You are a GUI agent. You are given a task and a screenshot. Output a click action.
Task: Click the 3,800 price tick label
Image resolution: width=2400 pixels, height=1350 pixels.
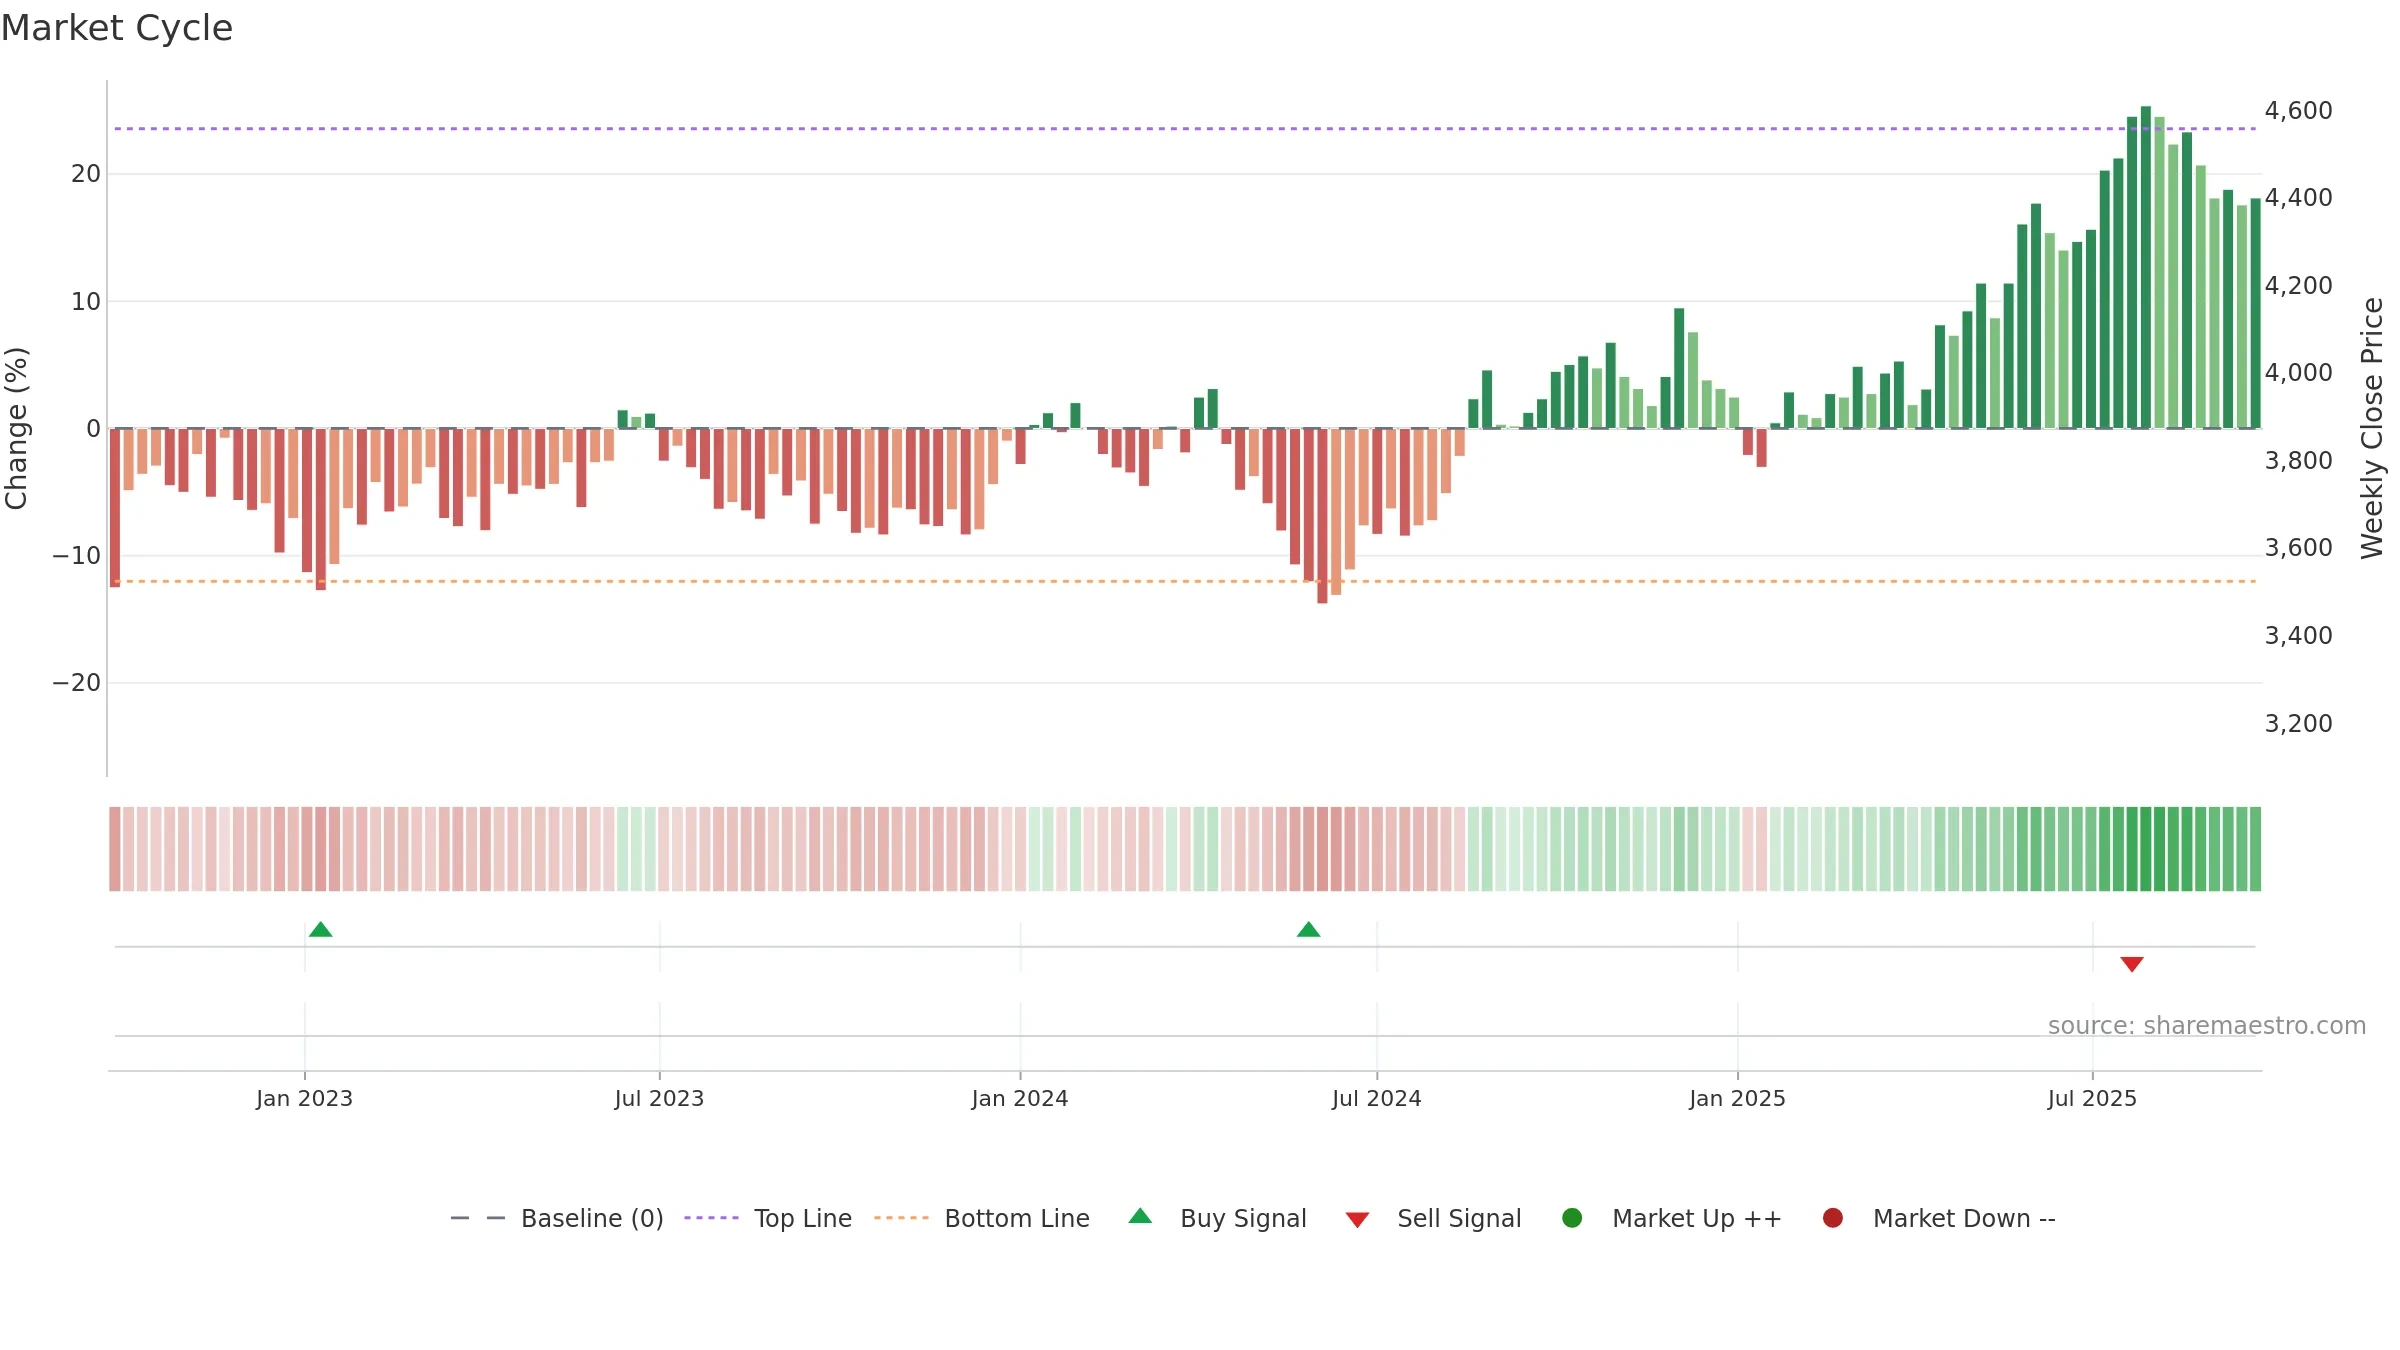[2298, 461]
